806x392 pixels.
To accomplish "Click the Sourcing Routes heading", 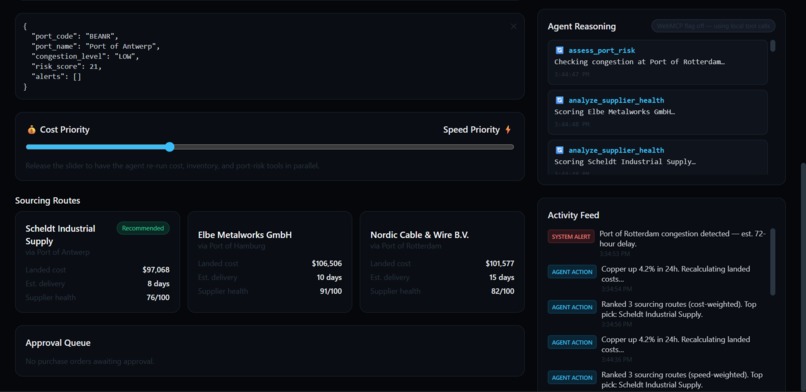I will click(x=48, y=200).
